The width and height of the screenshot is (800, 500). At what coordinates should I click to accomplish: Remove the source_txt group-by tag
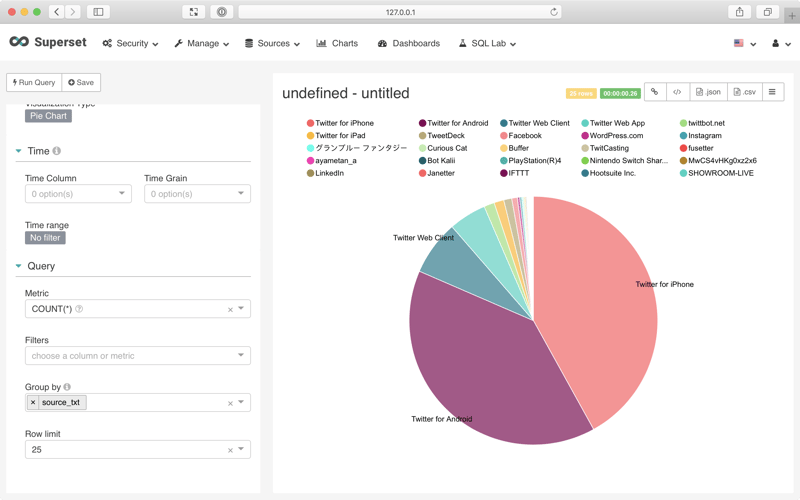33,403
